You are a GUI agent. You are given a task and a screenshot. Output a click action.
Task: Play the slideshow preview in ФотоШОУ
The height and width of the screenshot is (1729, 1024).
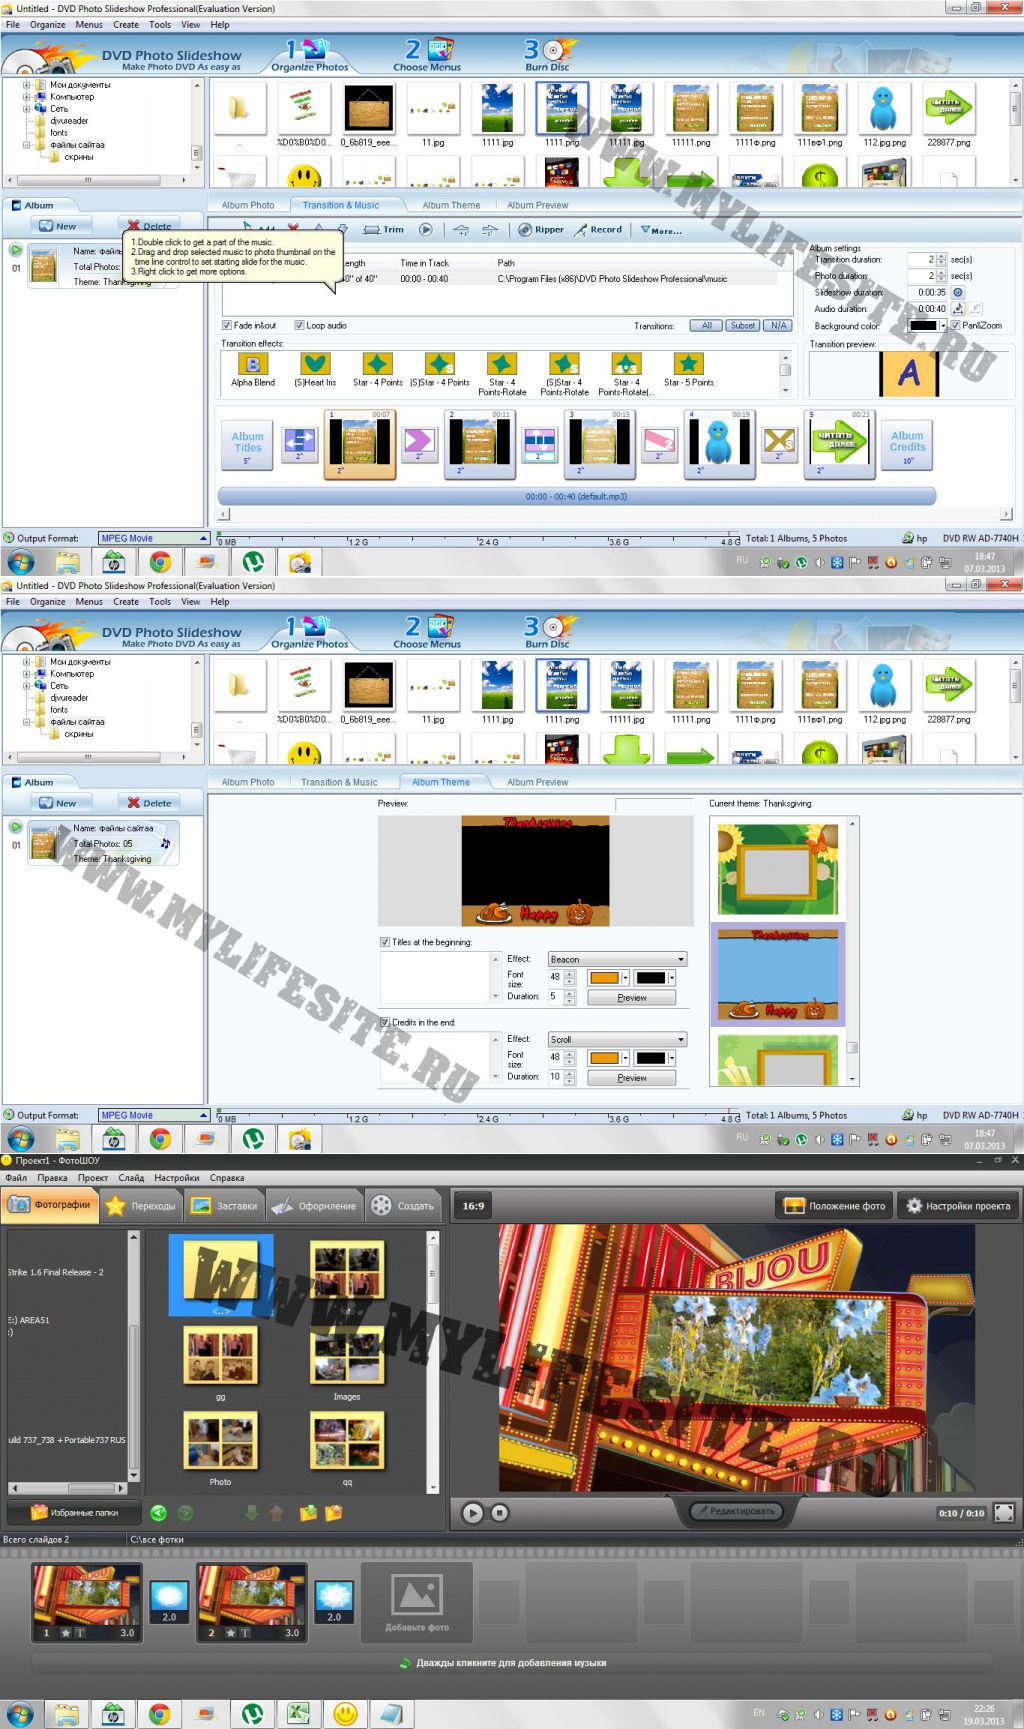pos(473,1513)
